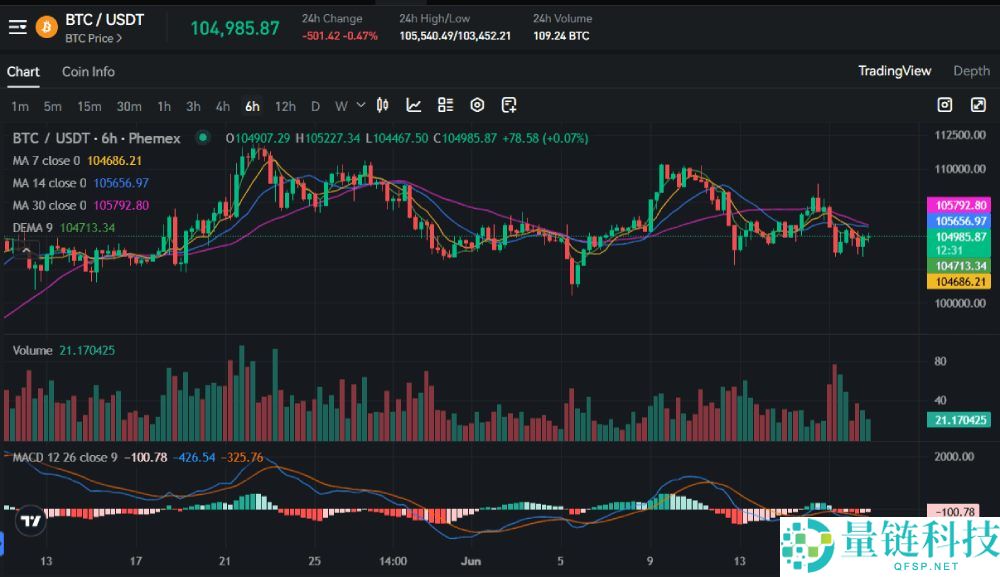Click the 100000.00 price axis label
The image size is (1000, 577).
pyautogui.click(x=960, y=303)
